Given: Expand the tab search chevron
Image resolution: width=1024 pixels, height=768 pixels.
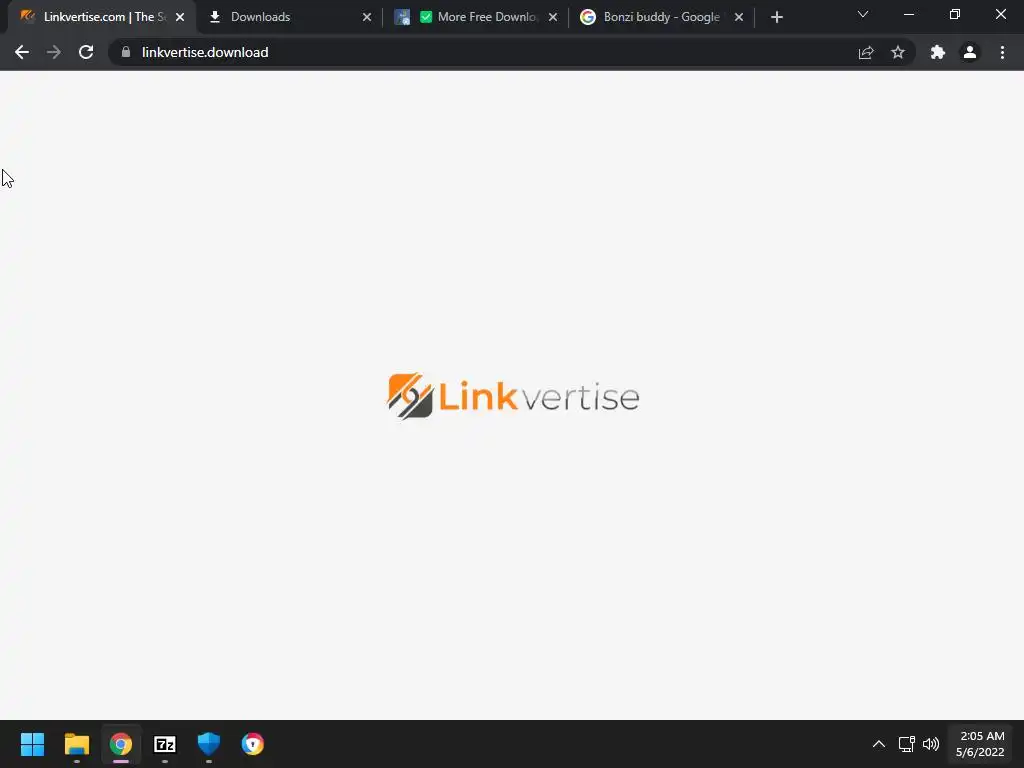Looking at the screenshot, I should [863, 14].
